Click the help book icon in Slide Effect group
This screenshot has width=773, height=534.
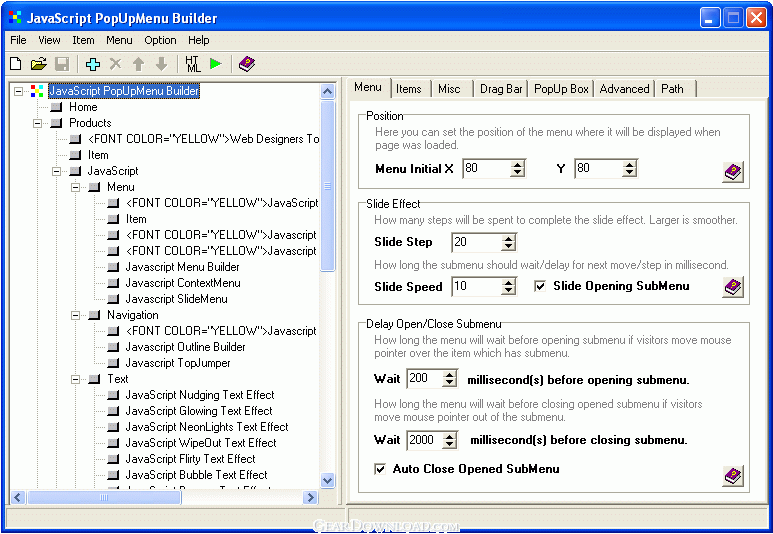(x=733, y=287)
